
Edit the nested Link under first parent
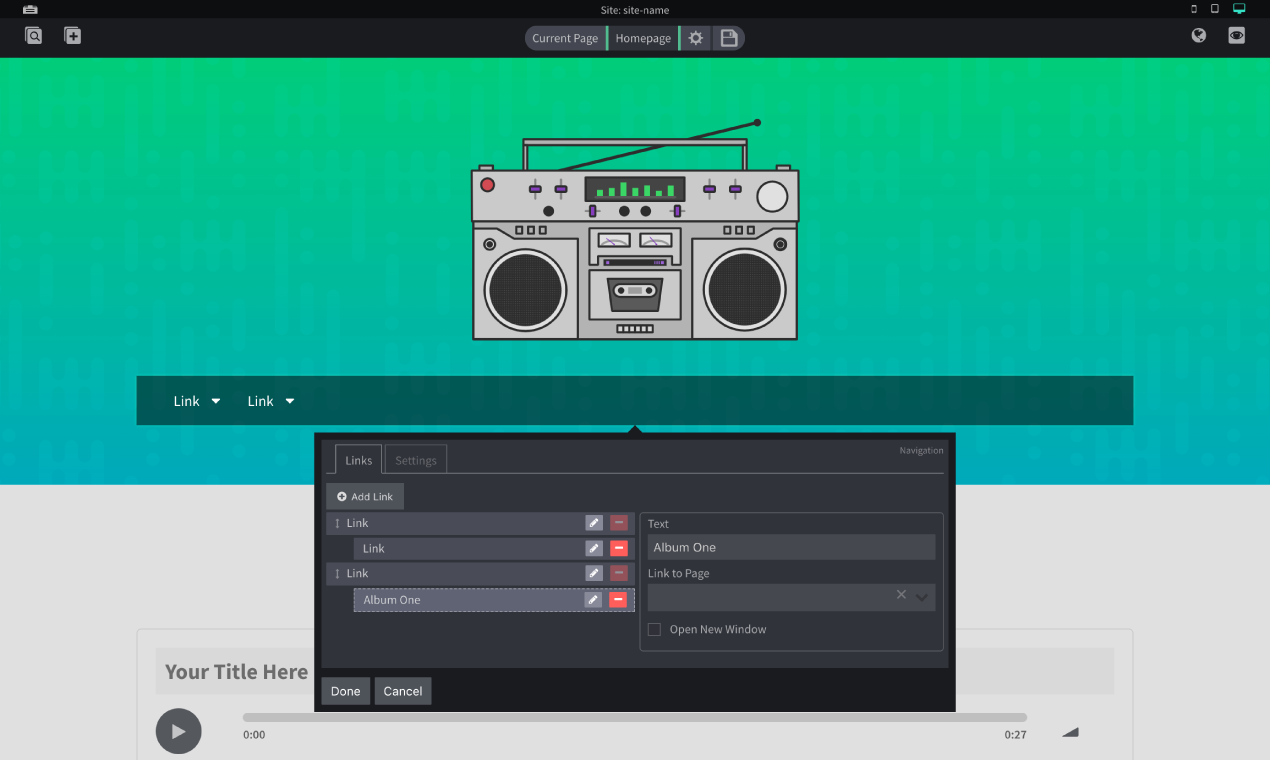[x=594, y=548]
